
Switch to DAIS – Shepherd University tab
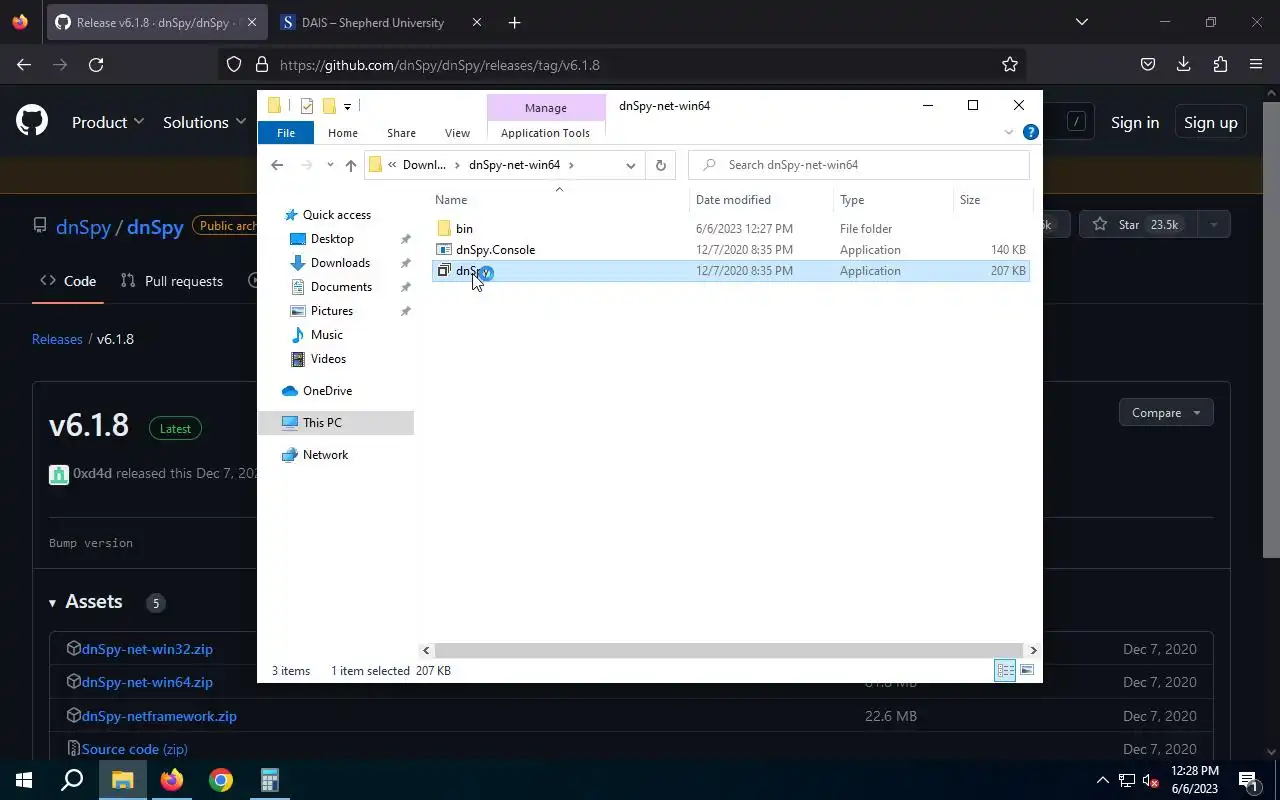point(381,22)
